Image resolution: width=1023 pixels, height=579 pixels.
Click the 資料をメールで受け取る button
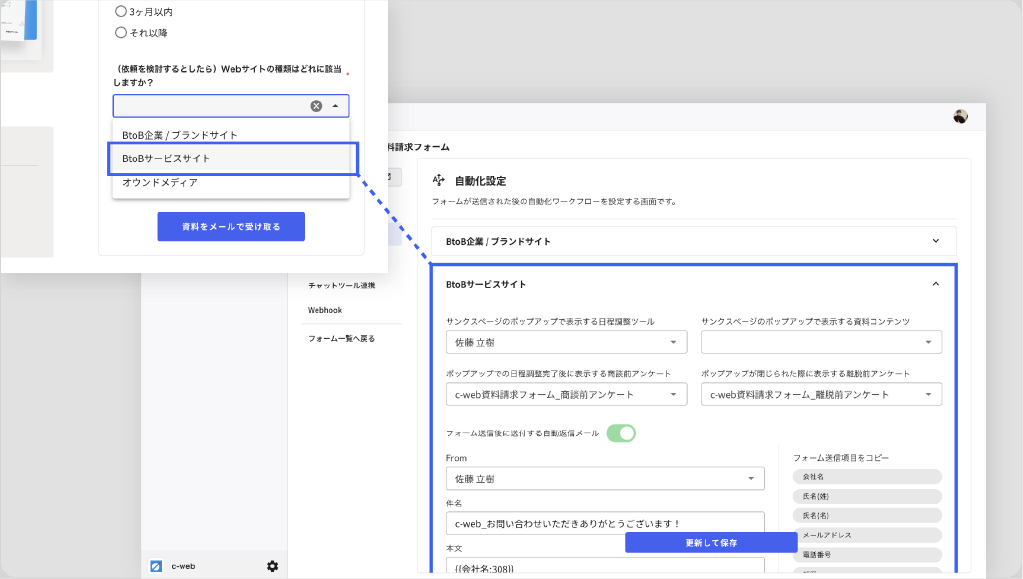[x=231, y=227]
